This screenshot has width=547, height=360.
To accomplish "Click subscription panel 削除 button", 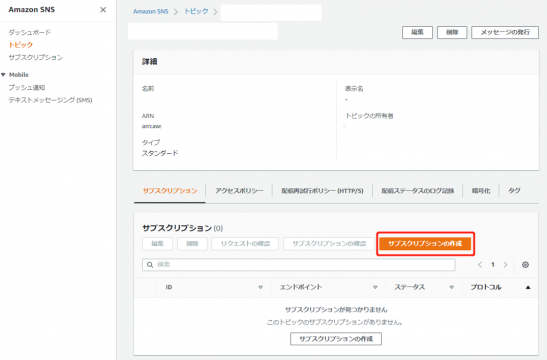I will click(x=192, y=243).
